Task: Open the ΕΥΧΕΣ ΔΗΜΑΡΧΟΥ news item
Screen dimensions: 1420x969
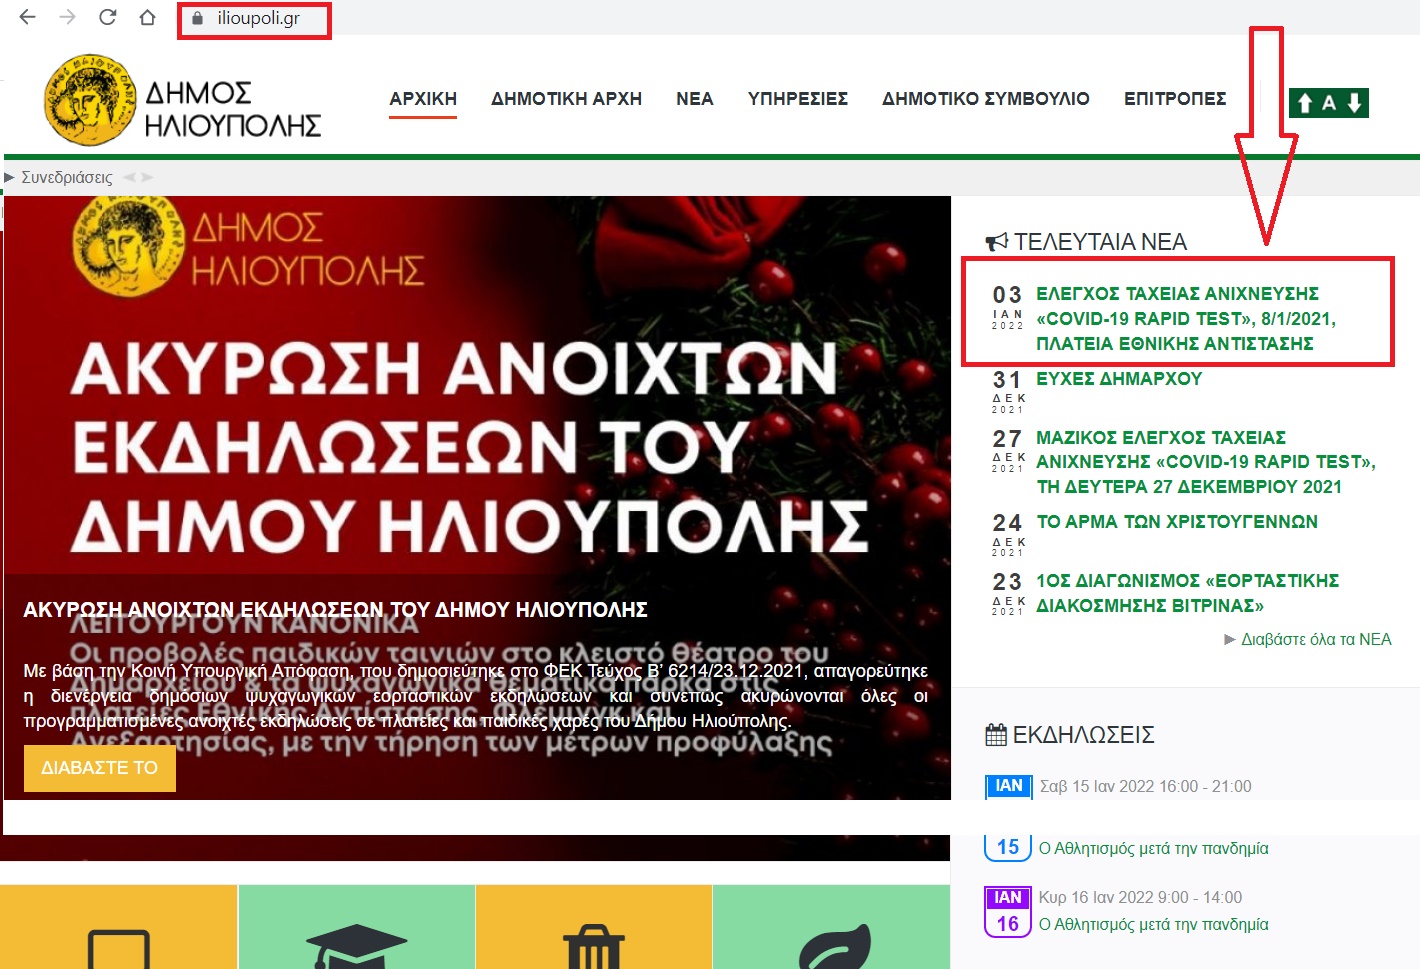Action: click(1119, 379)
